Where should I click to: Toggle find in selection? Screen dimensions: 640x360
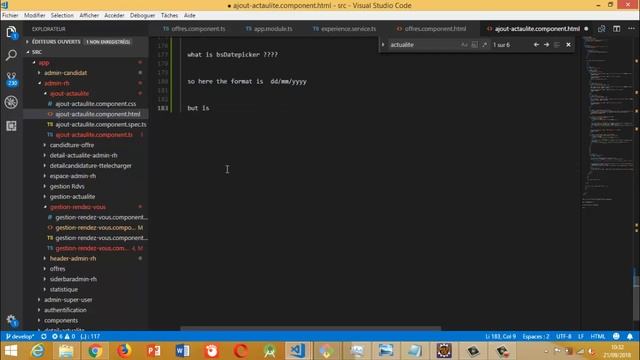click(557, 45)
